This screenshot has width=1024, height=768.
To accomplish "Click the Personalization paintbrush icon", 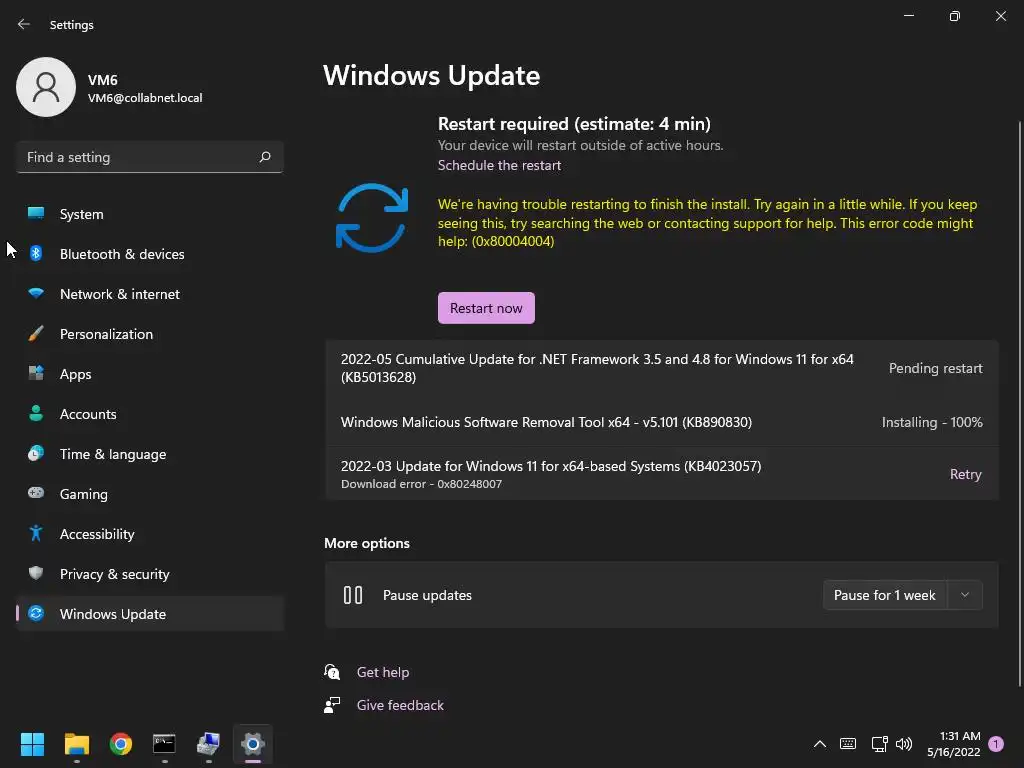I will click(36, 334).
